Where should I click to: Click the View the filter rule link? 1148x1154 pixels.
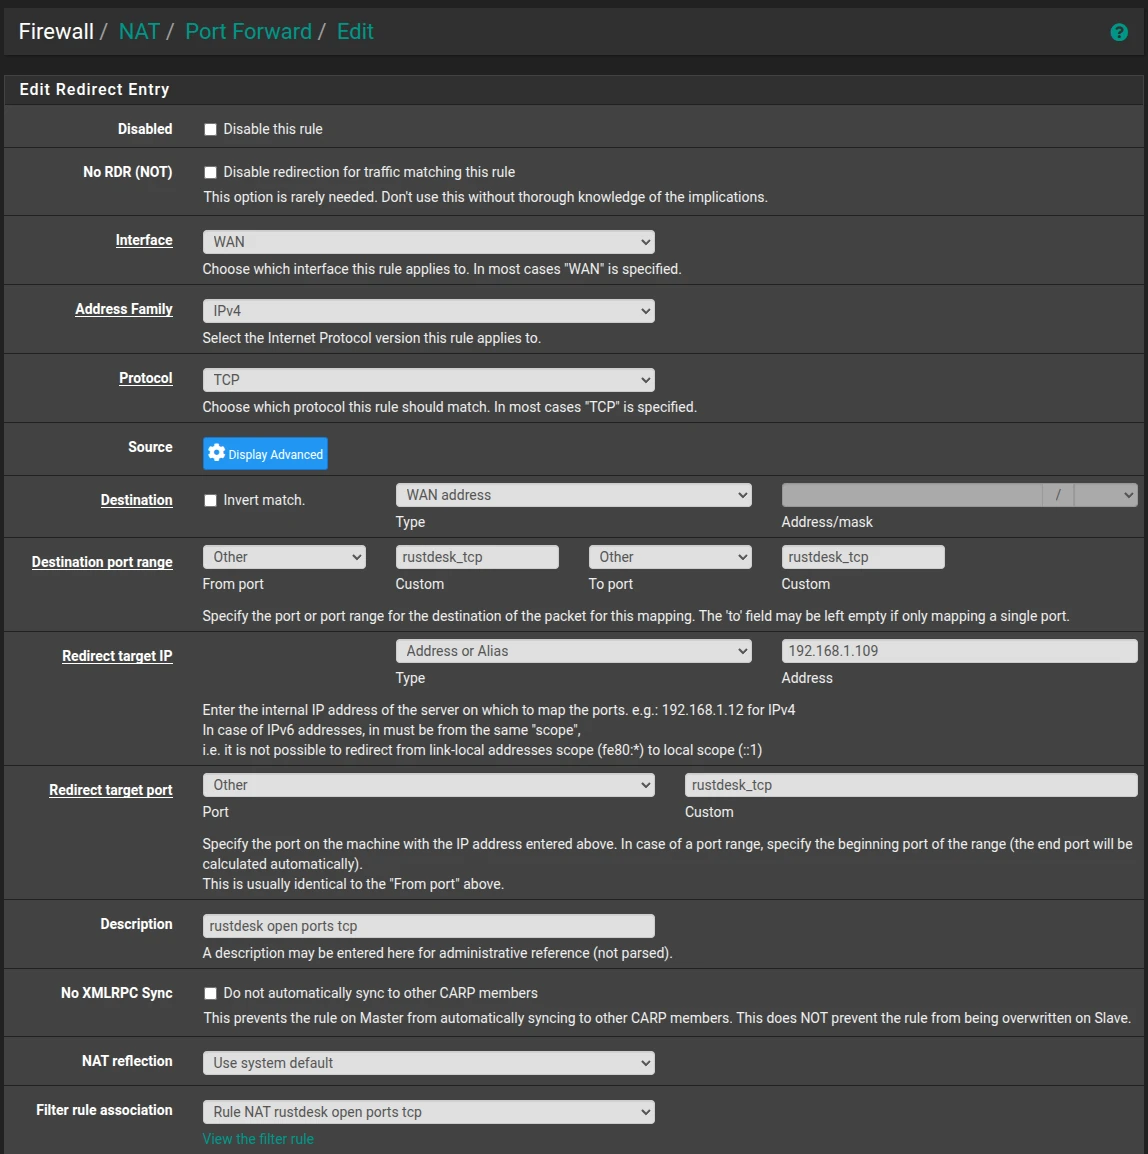[x=258, y=1139]
